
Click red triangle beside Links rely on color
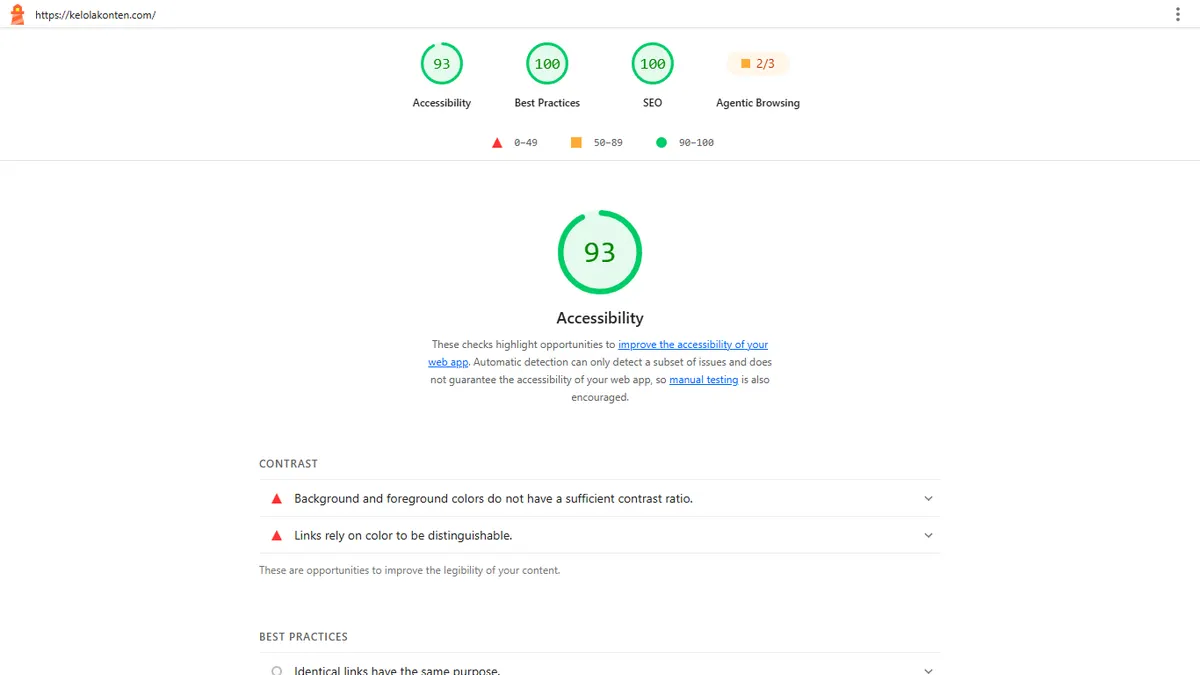coord(277,535)
